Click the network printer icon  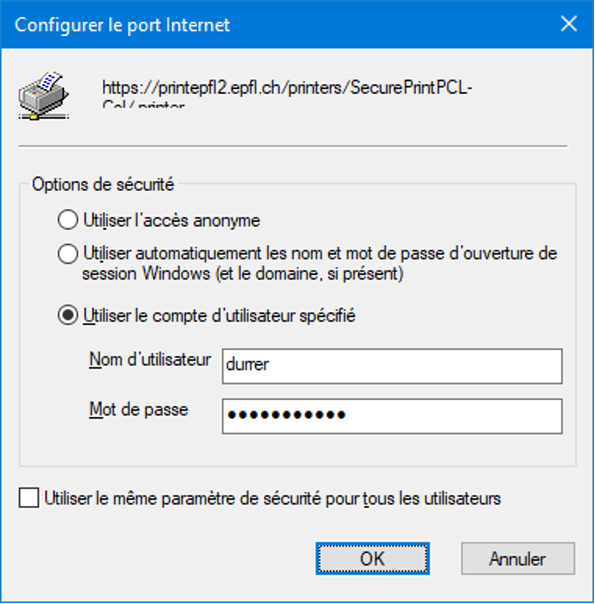point(44,95)
